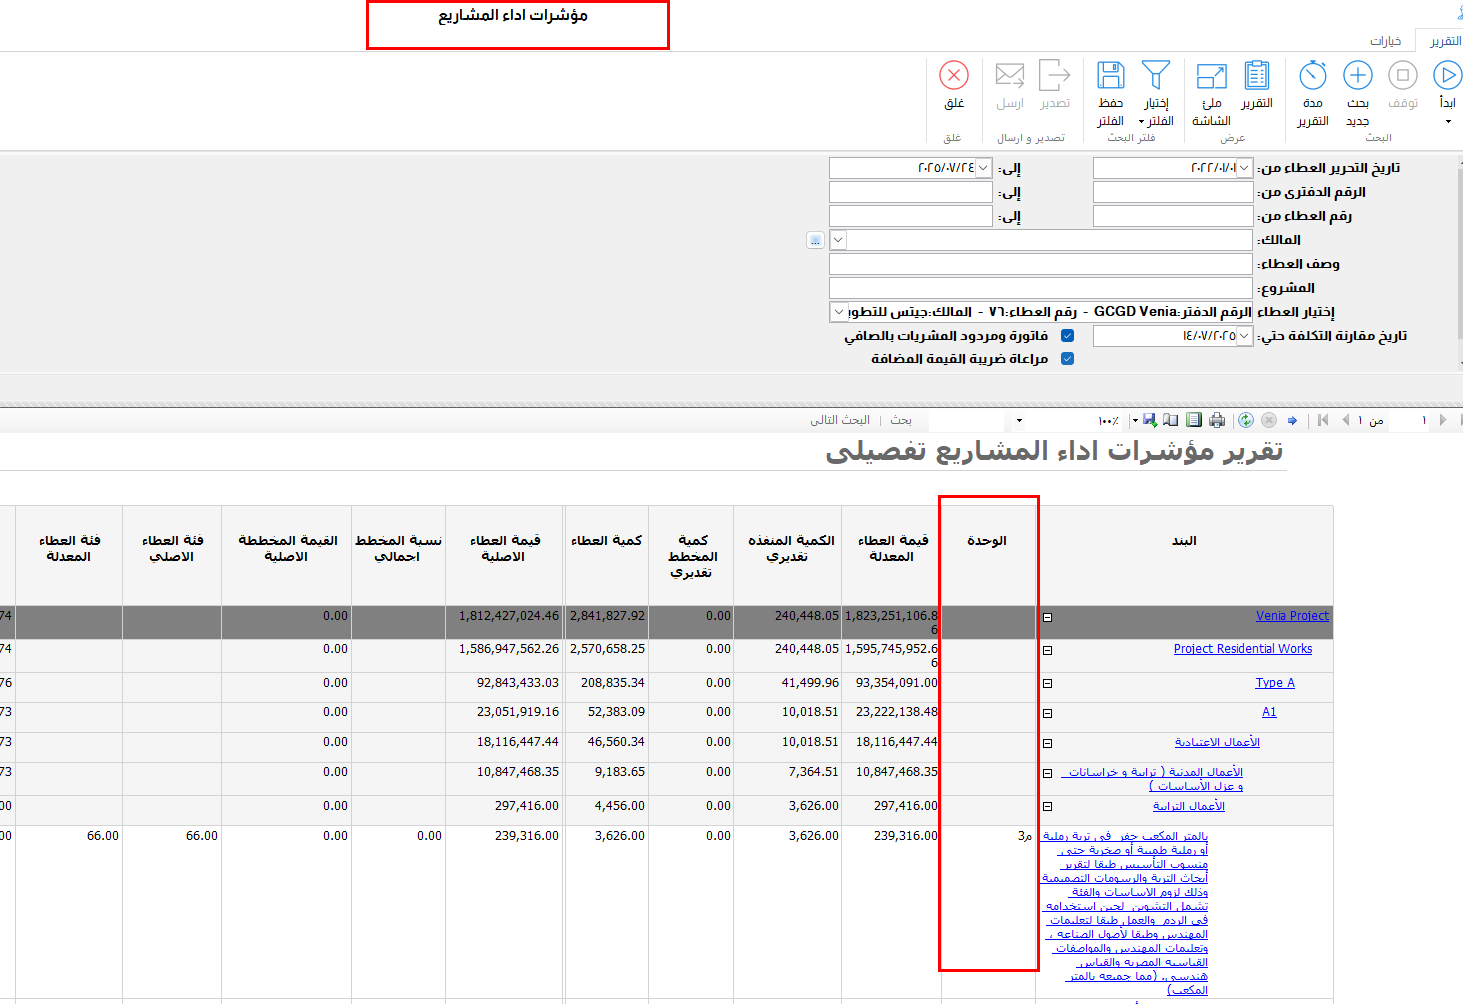
Task: Go to previous report page arrow
Action: 1345,420
